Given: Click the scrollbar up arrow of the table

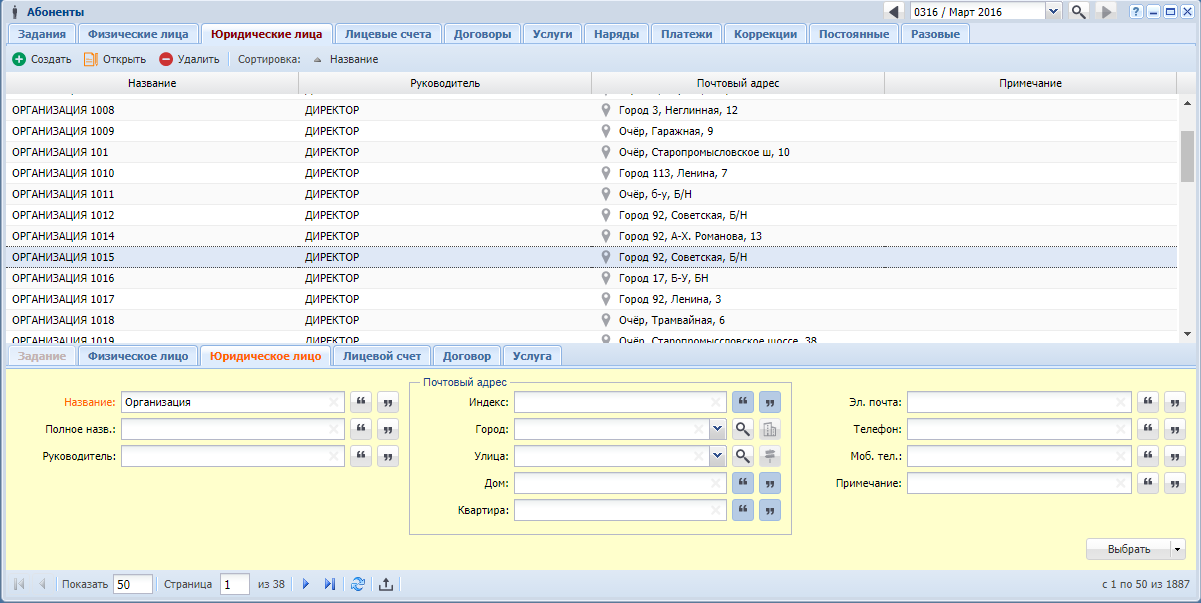Looking at the screenshot, I should tap(1187, 102).
